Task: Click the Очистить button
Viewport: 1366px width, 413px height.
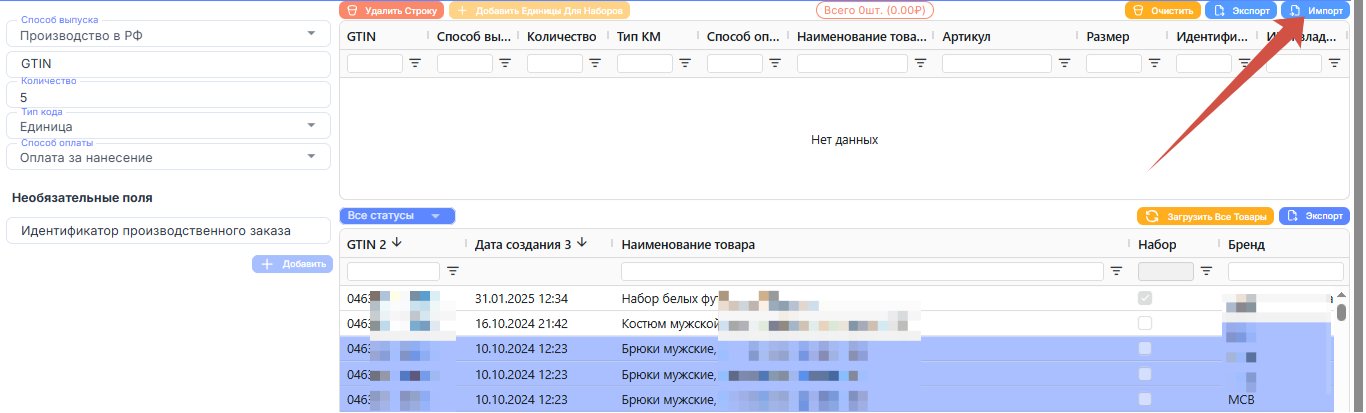Action: pyautogui.click(x=1163, y=11)
